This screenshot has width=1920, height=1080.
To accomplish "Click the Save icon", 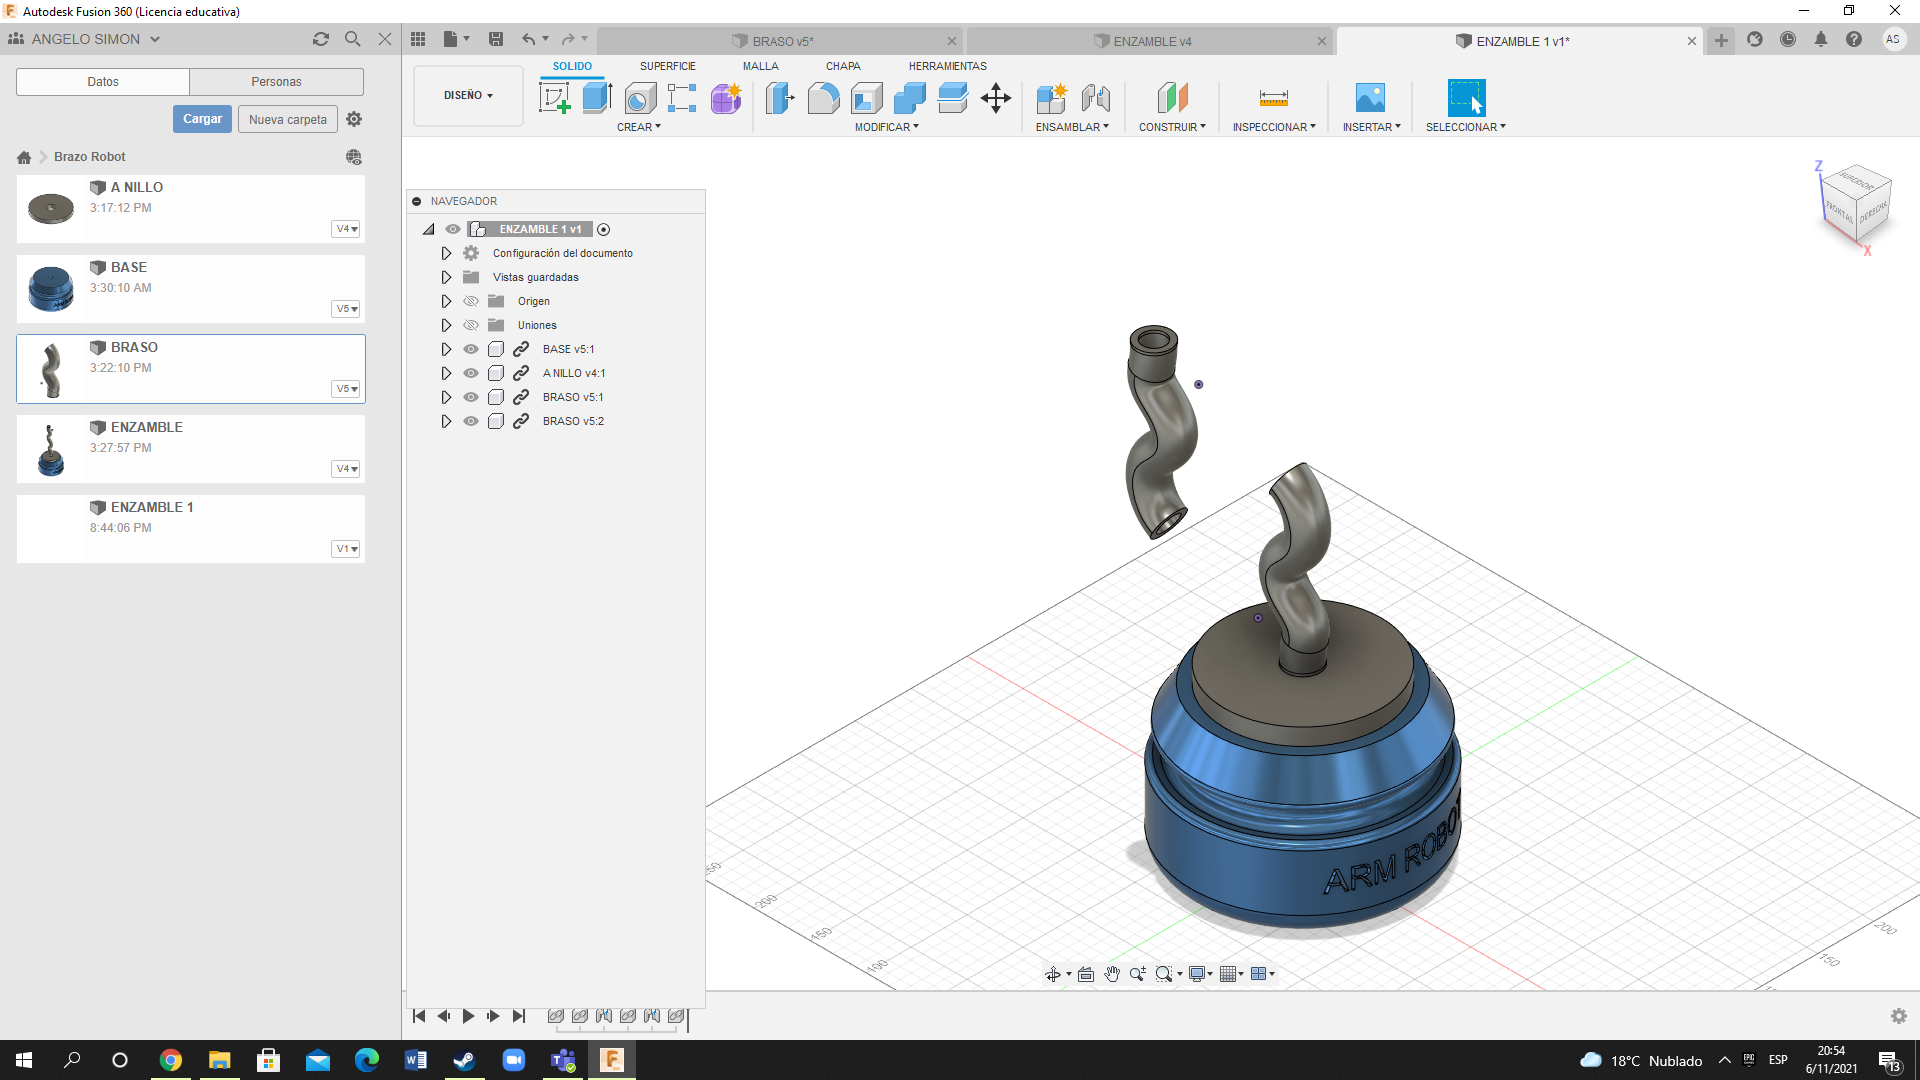I will [496, 39].
